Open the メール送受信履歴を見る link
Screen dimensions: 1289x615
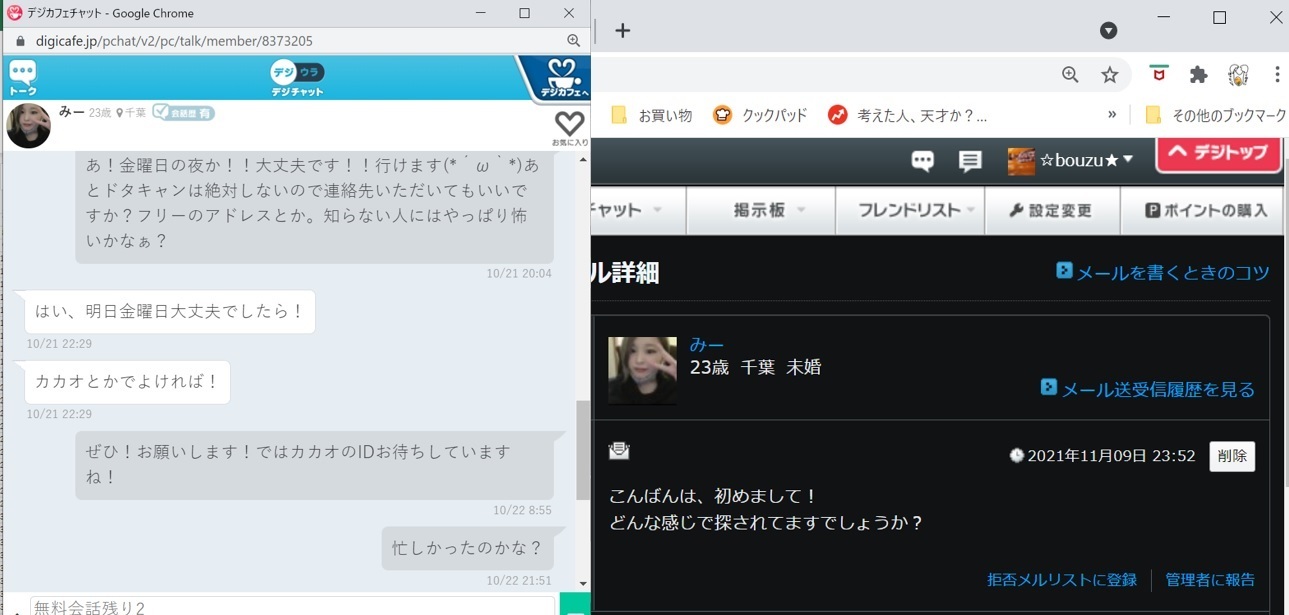[1148, 389]
